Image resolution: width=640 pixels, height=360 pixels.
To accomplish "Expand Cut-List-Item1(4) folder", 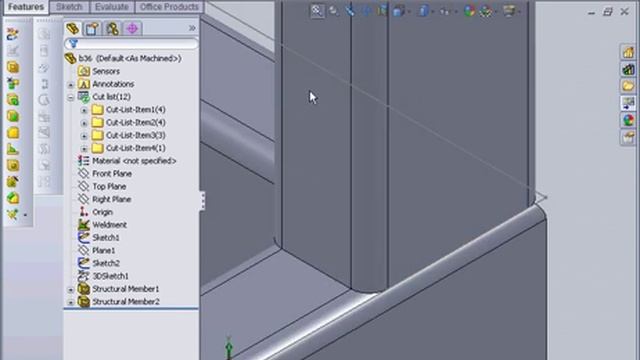I will point(84,110).
